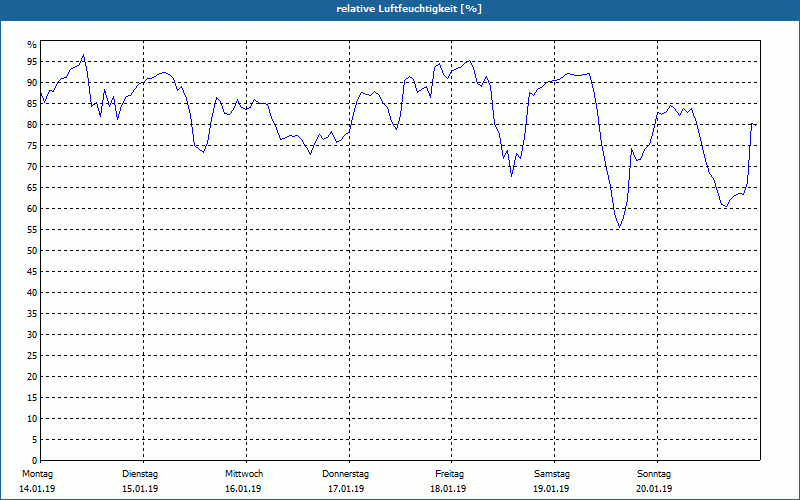The height and width of the screenshot is (500, 800).
Task: Click the y-axis value 40
Action: [32, 292]
